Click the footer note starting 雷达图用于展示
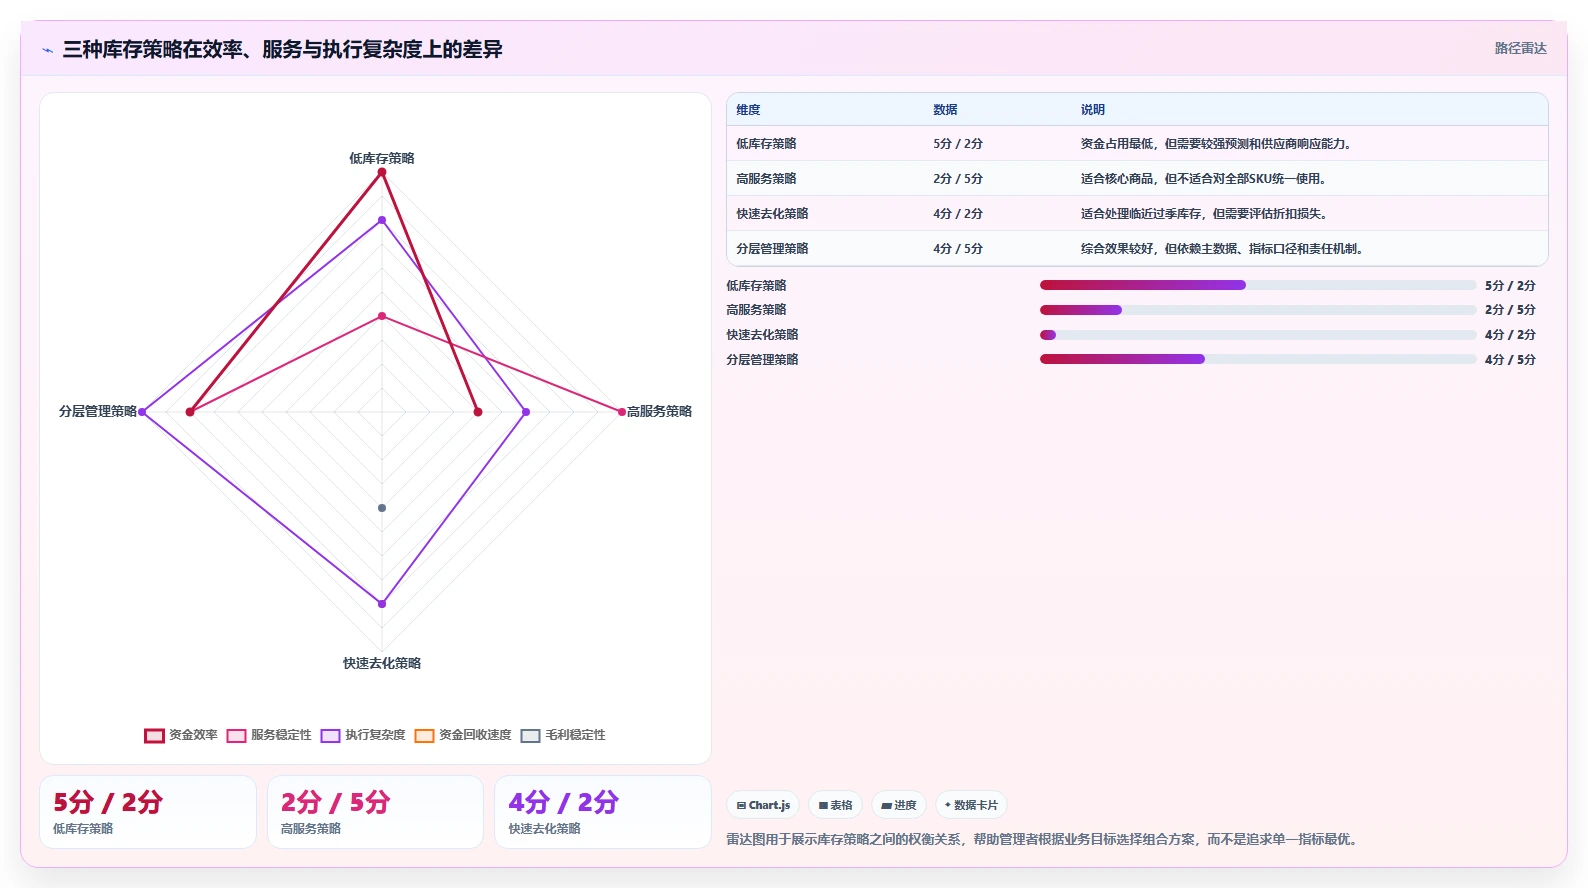This screenshot has width=1588, height=888. [x=1044, y=840]
